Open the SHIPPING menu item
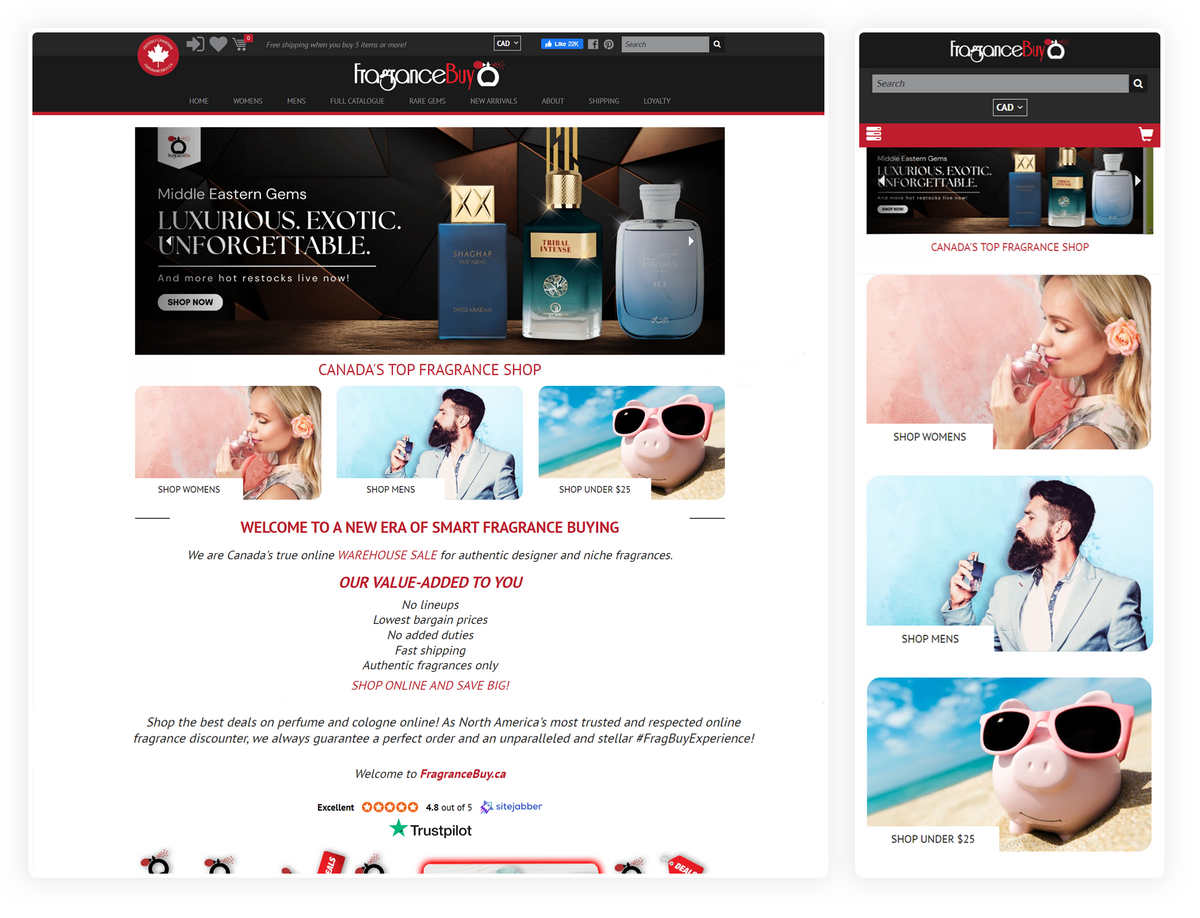 tap(604, 101)
